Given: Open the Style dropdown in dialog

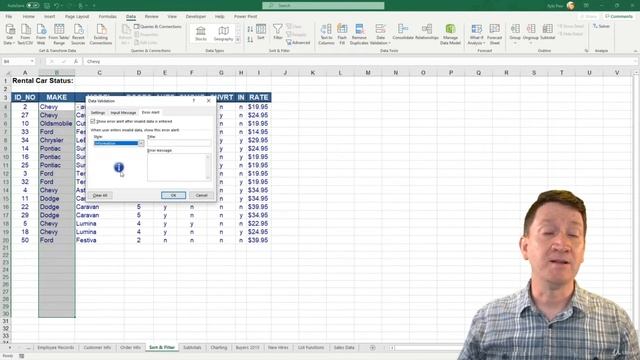Looking at the screenshot, I should coord(141,143).
